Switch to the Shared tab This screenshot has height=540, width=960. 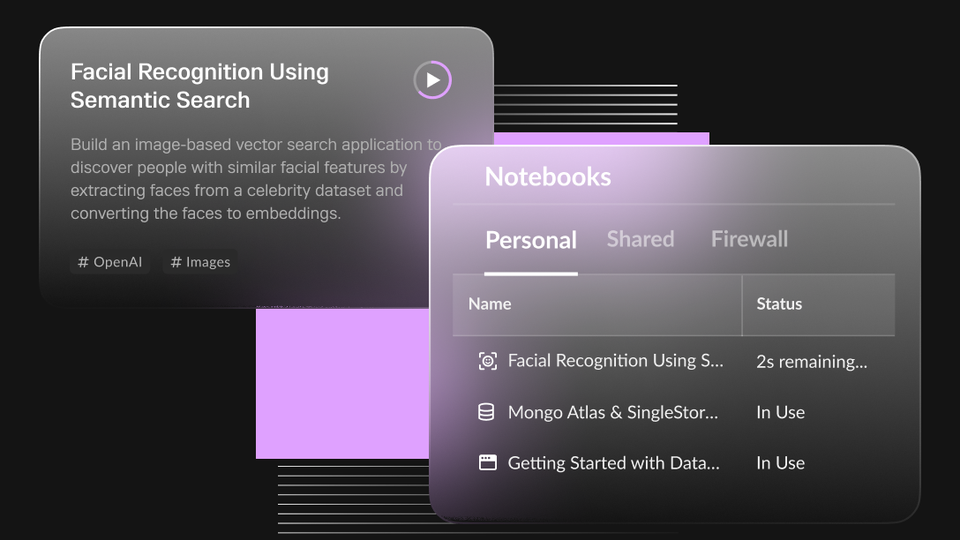640,239
